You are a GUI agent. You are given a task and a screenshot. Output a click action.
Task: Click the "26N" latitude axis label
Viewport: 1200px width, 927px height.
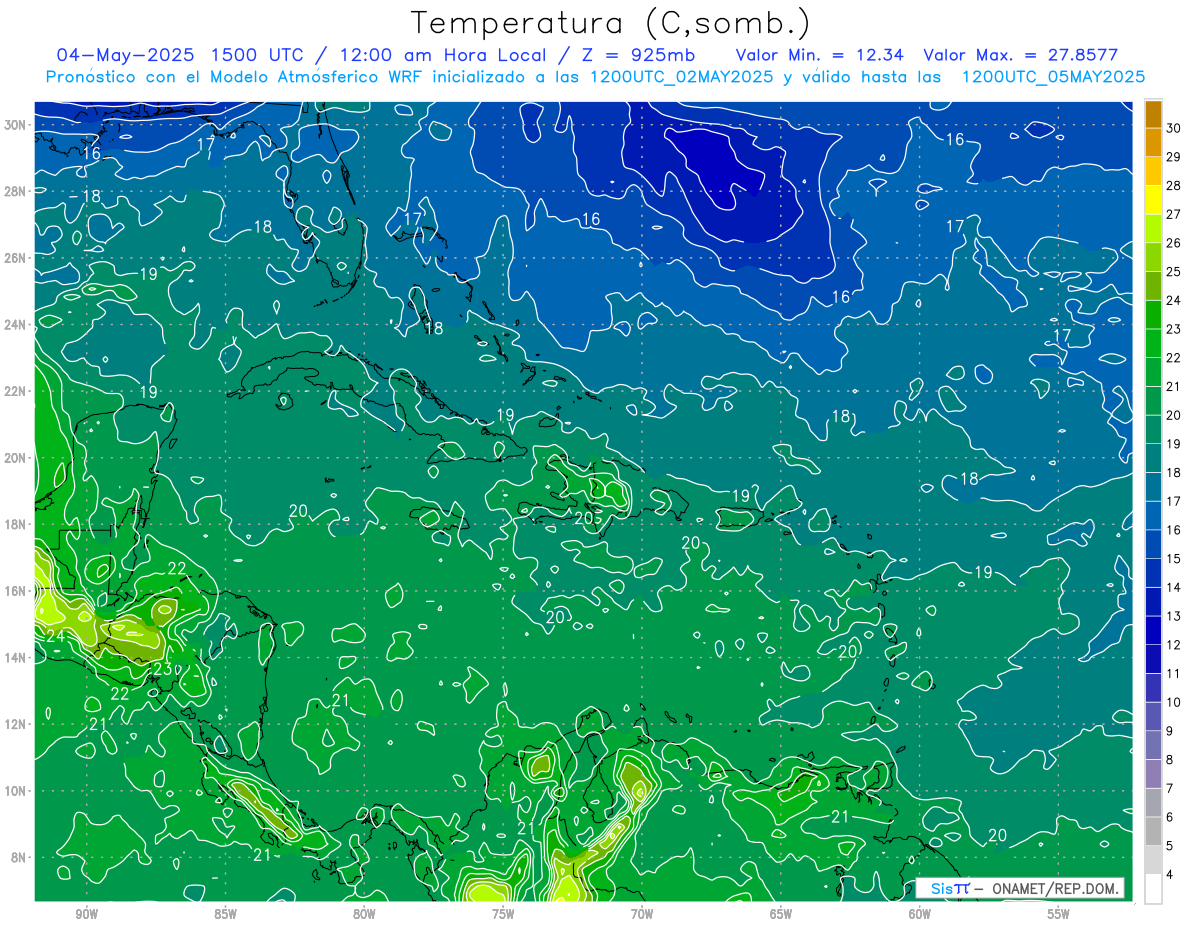pyautogui.click(x=16, y=258)
